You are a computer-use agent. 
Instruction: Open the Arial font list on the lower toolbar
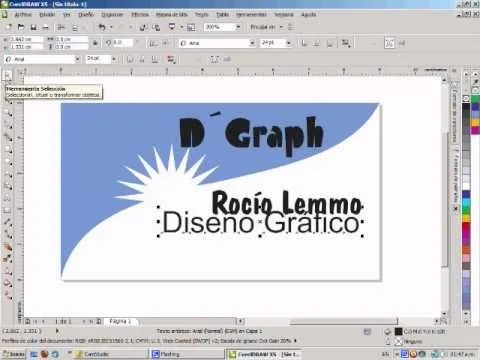[77, 59]
